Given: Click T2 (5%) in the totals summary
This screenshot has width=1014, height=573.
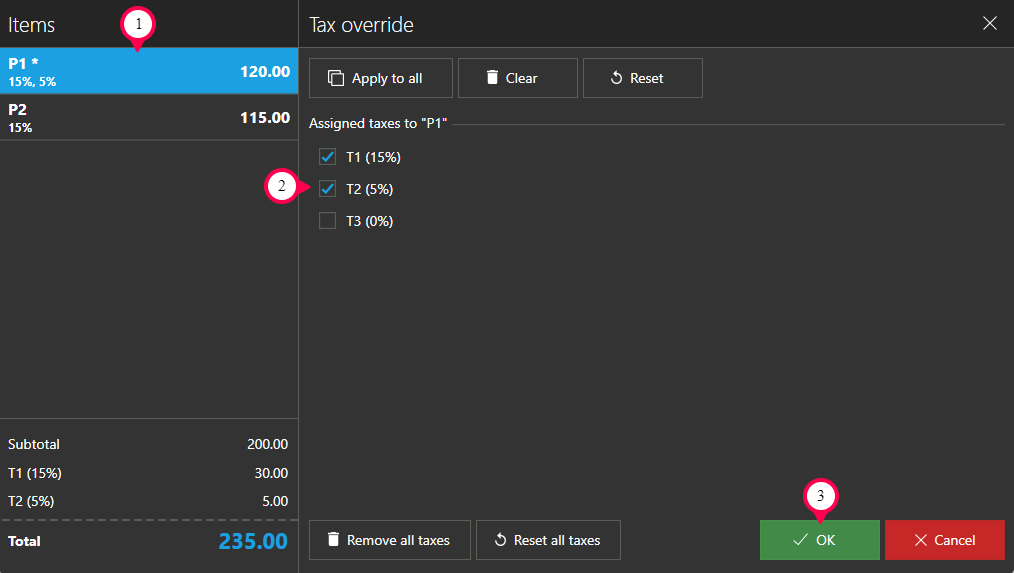Looking at the screenshot, I should point(31,501).
